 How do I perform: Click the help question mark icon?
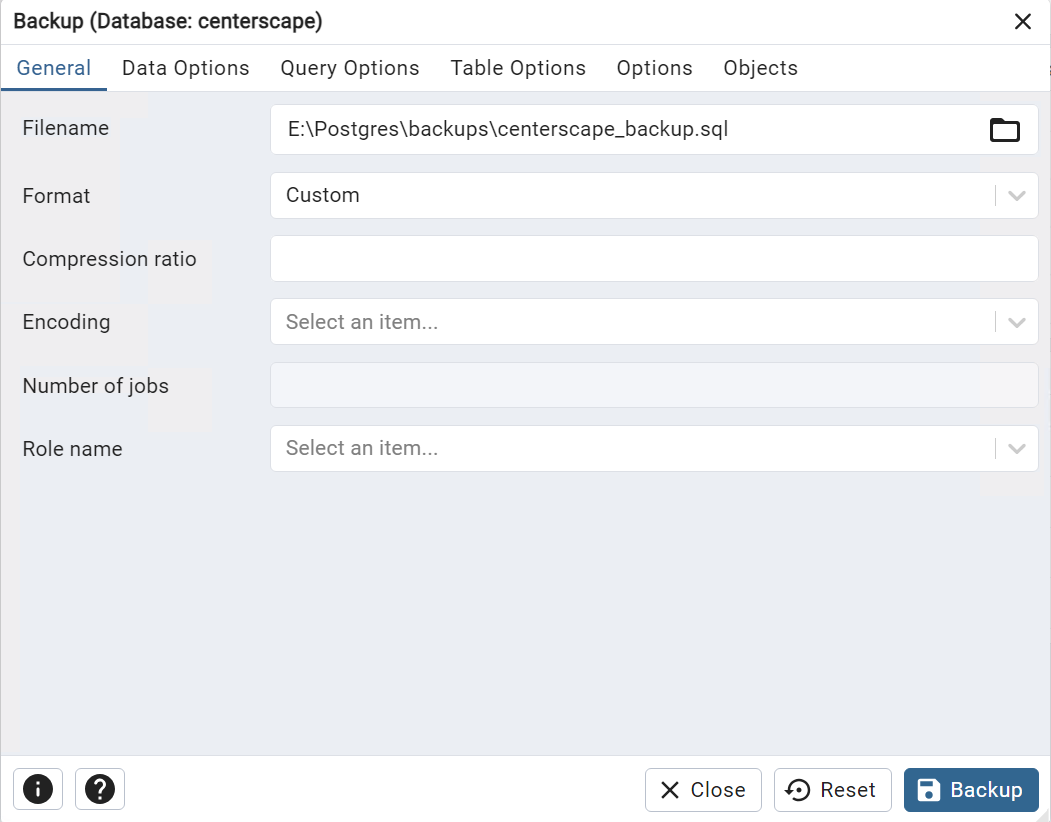pos(100,789)
